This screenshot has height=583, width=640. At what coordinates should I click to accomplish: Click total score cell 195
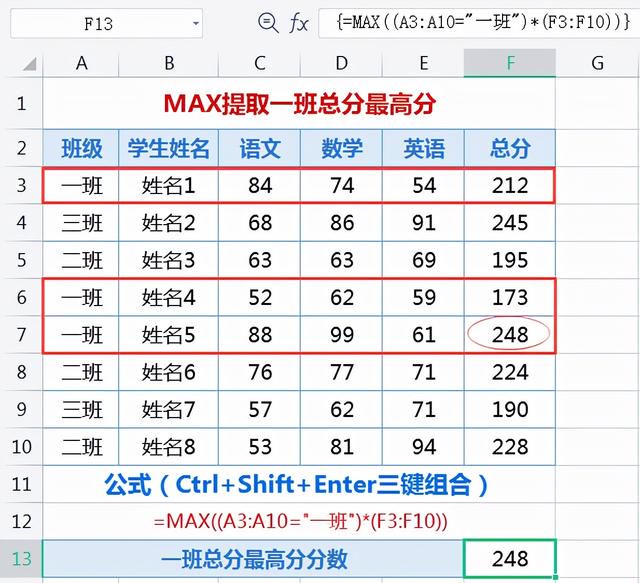(510, 260)
